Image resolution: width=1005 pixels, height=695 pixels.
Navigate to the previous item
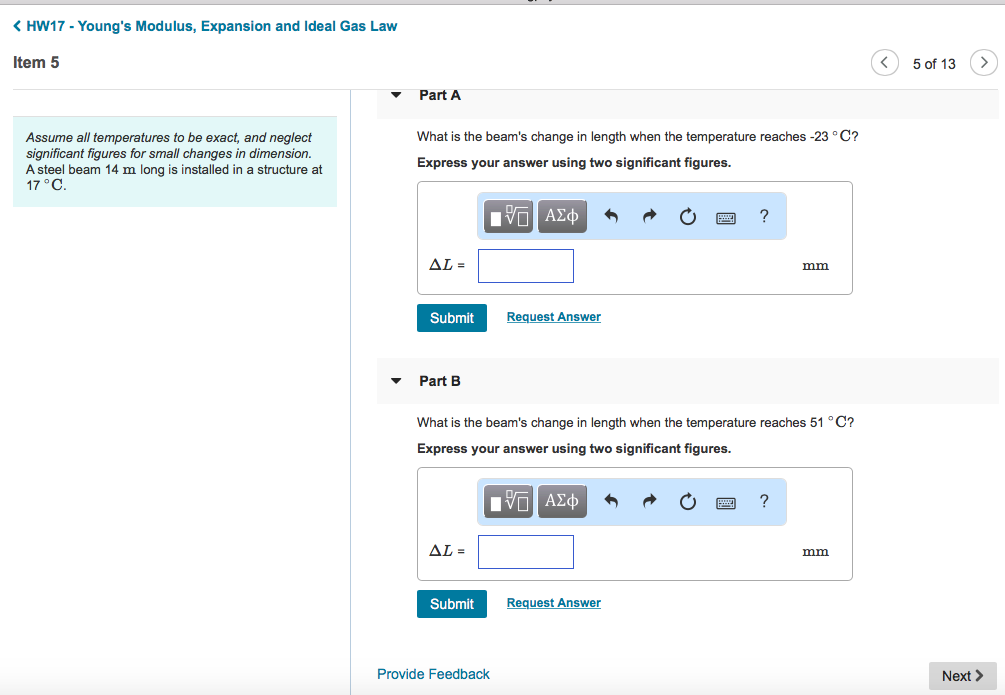[884, 62]
